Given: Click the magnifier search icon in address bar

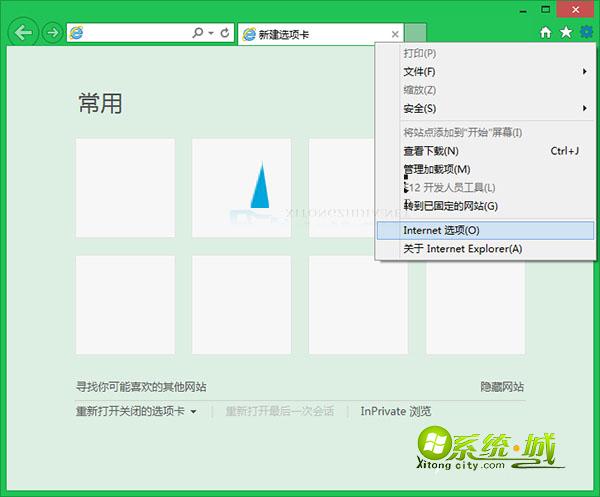Looking at the screenshot, I should pos(198,33).
